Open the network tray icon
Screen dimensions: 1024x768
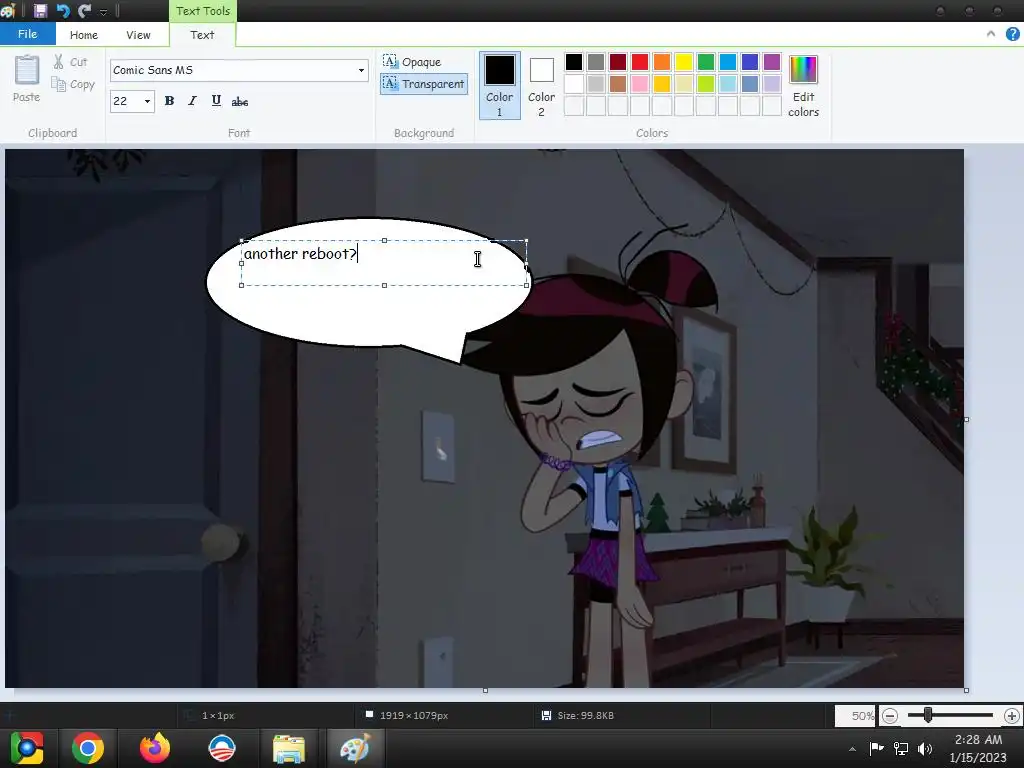pyautogui.click(x=901, y=748)
